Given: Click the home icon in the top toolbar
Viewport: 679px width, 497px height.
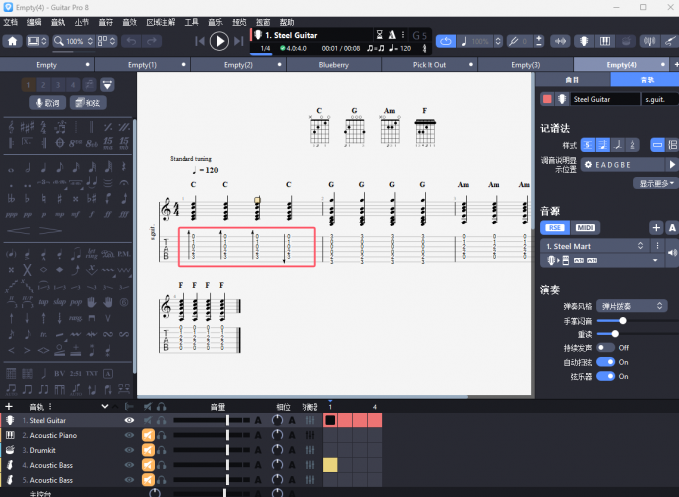Looking at the screenshot, I should click(x=13, y=41).
